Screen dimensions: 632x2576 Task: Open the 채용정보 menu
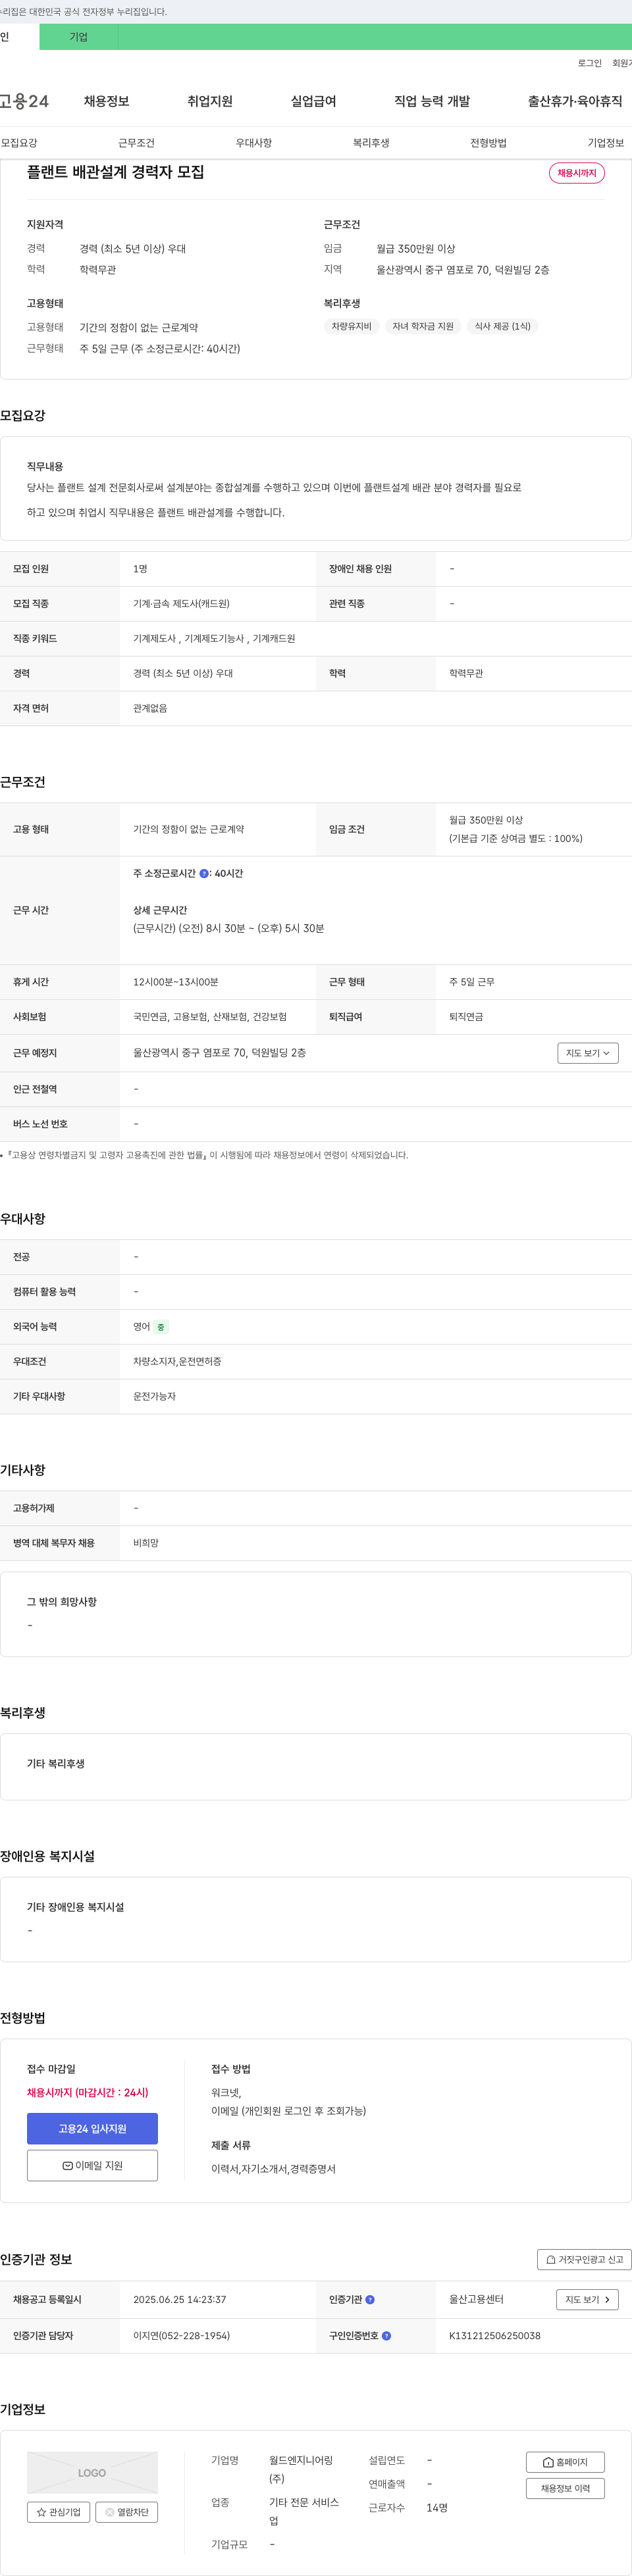tap(106, 101)
